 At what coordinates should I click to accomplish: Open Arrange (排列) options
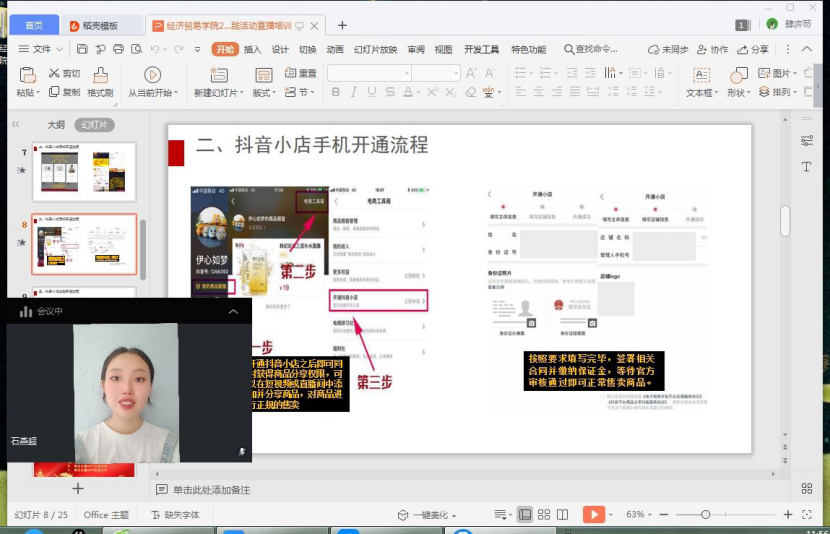tap(777, 92)
